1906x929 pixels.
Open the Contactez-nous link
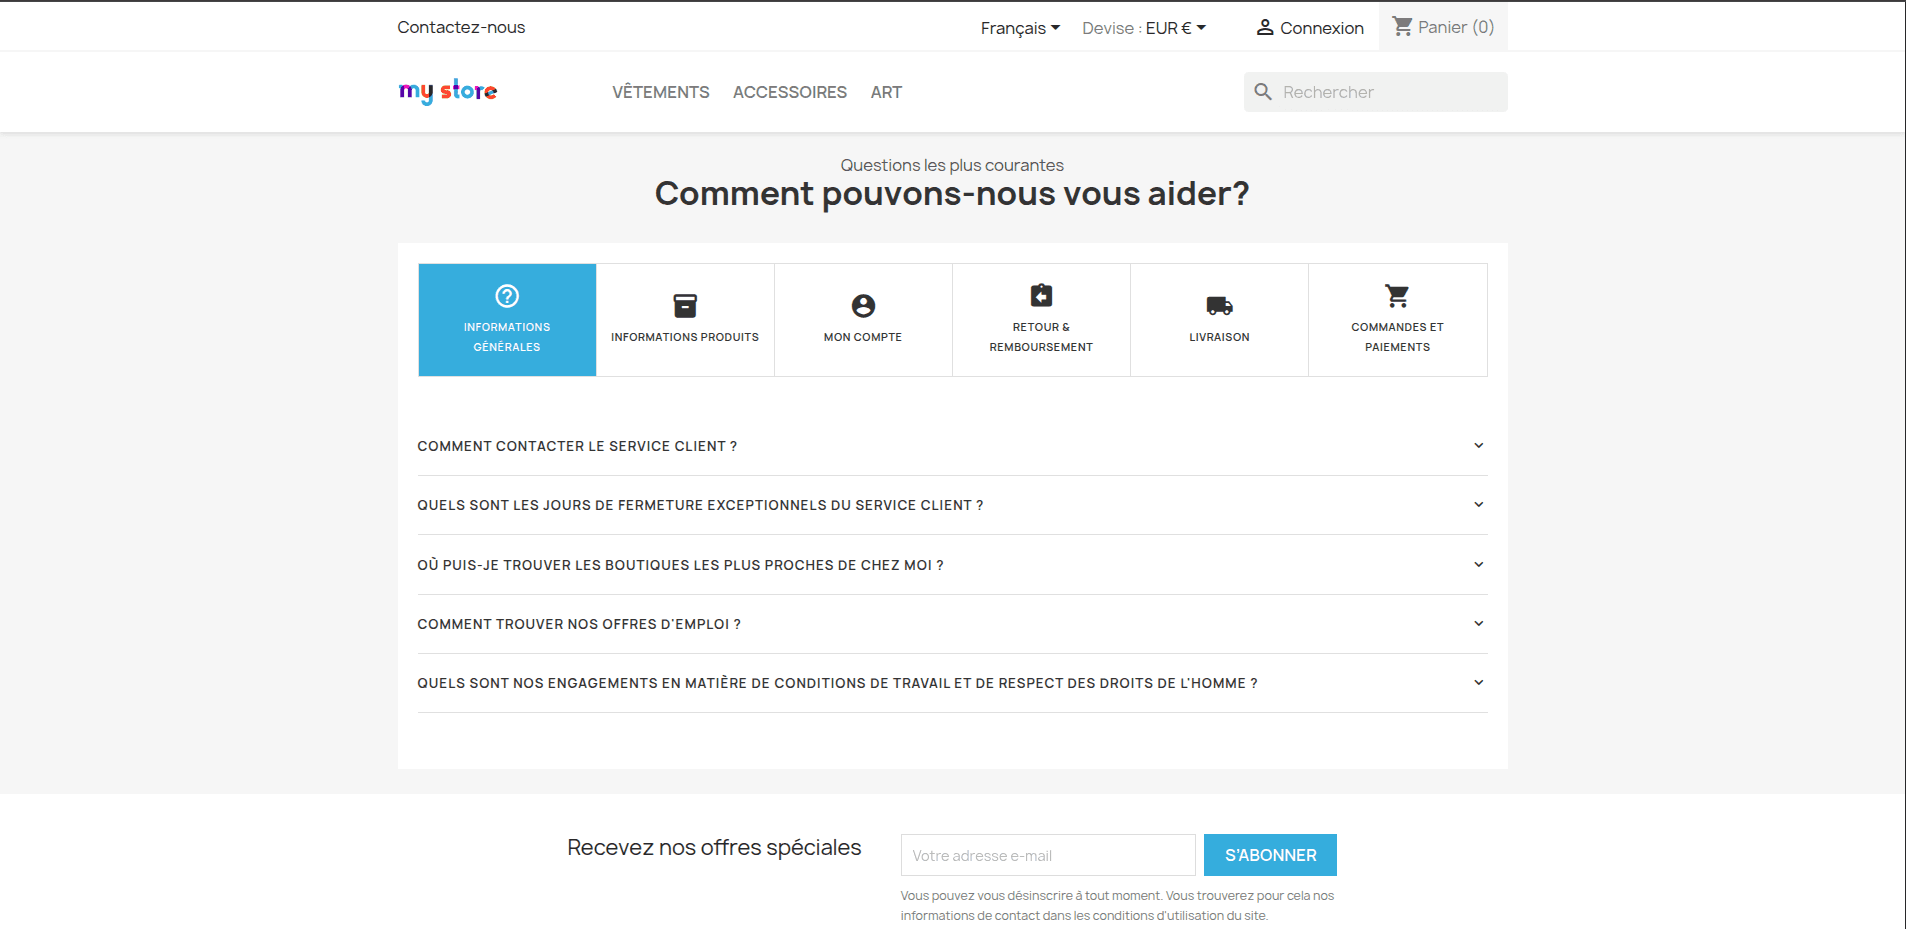pos(461,27)
